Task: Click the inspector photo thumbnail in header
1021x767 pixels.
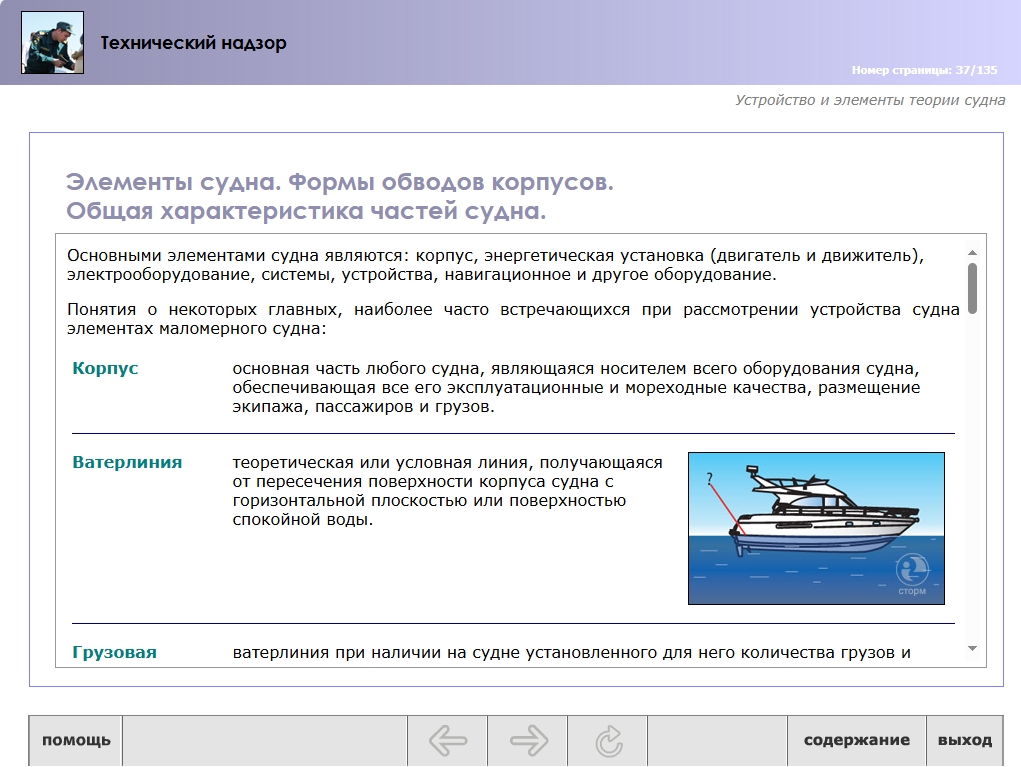Action: (52, 42)
